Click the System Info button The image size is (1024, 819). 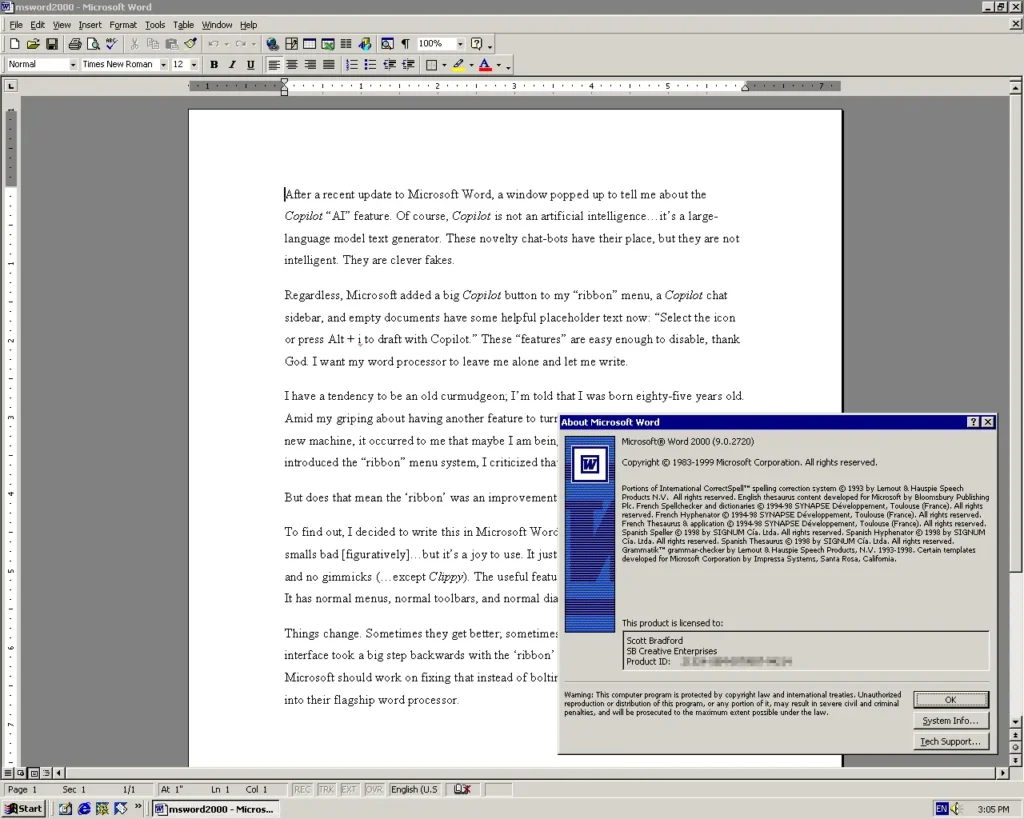pos(950,720)
